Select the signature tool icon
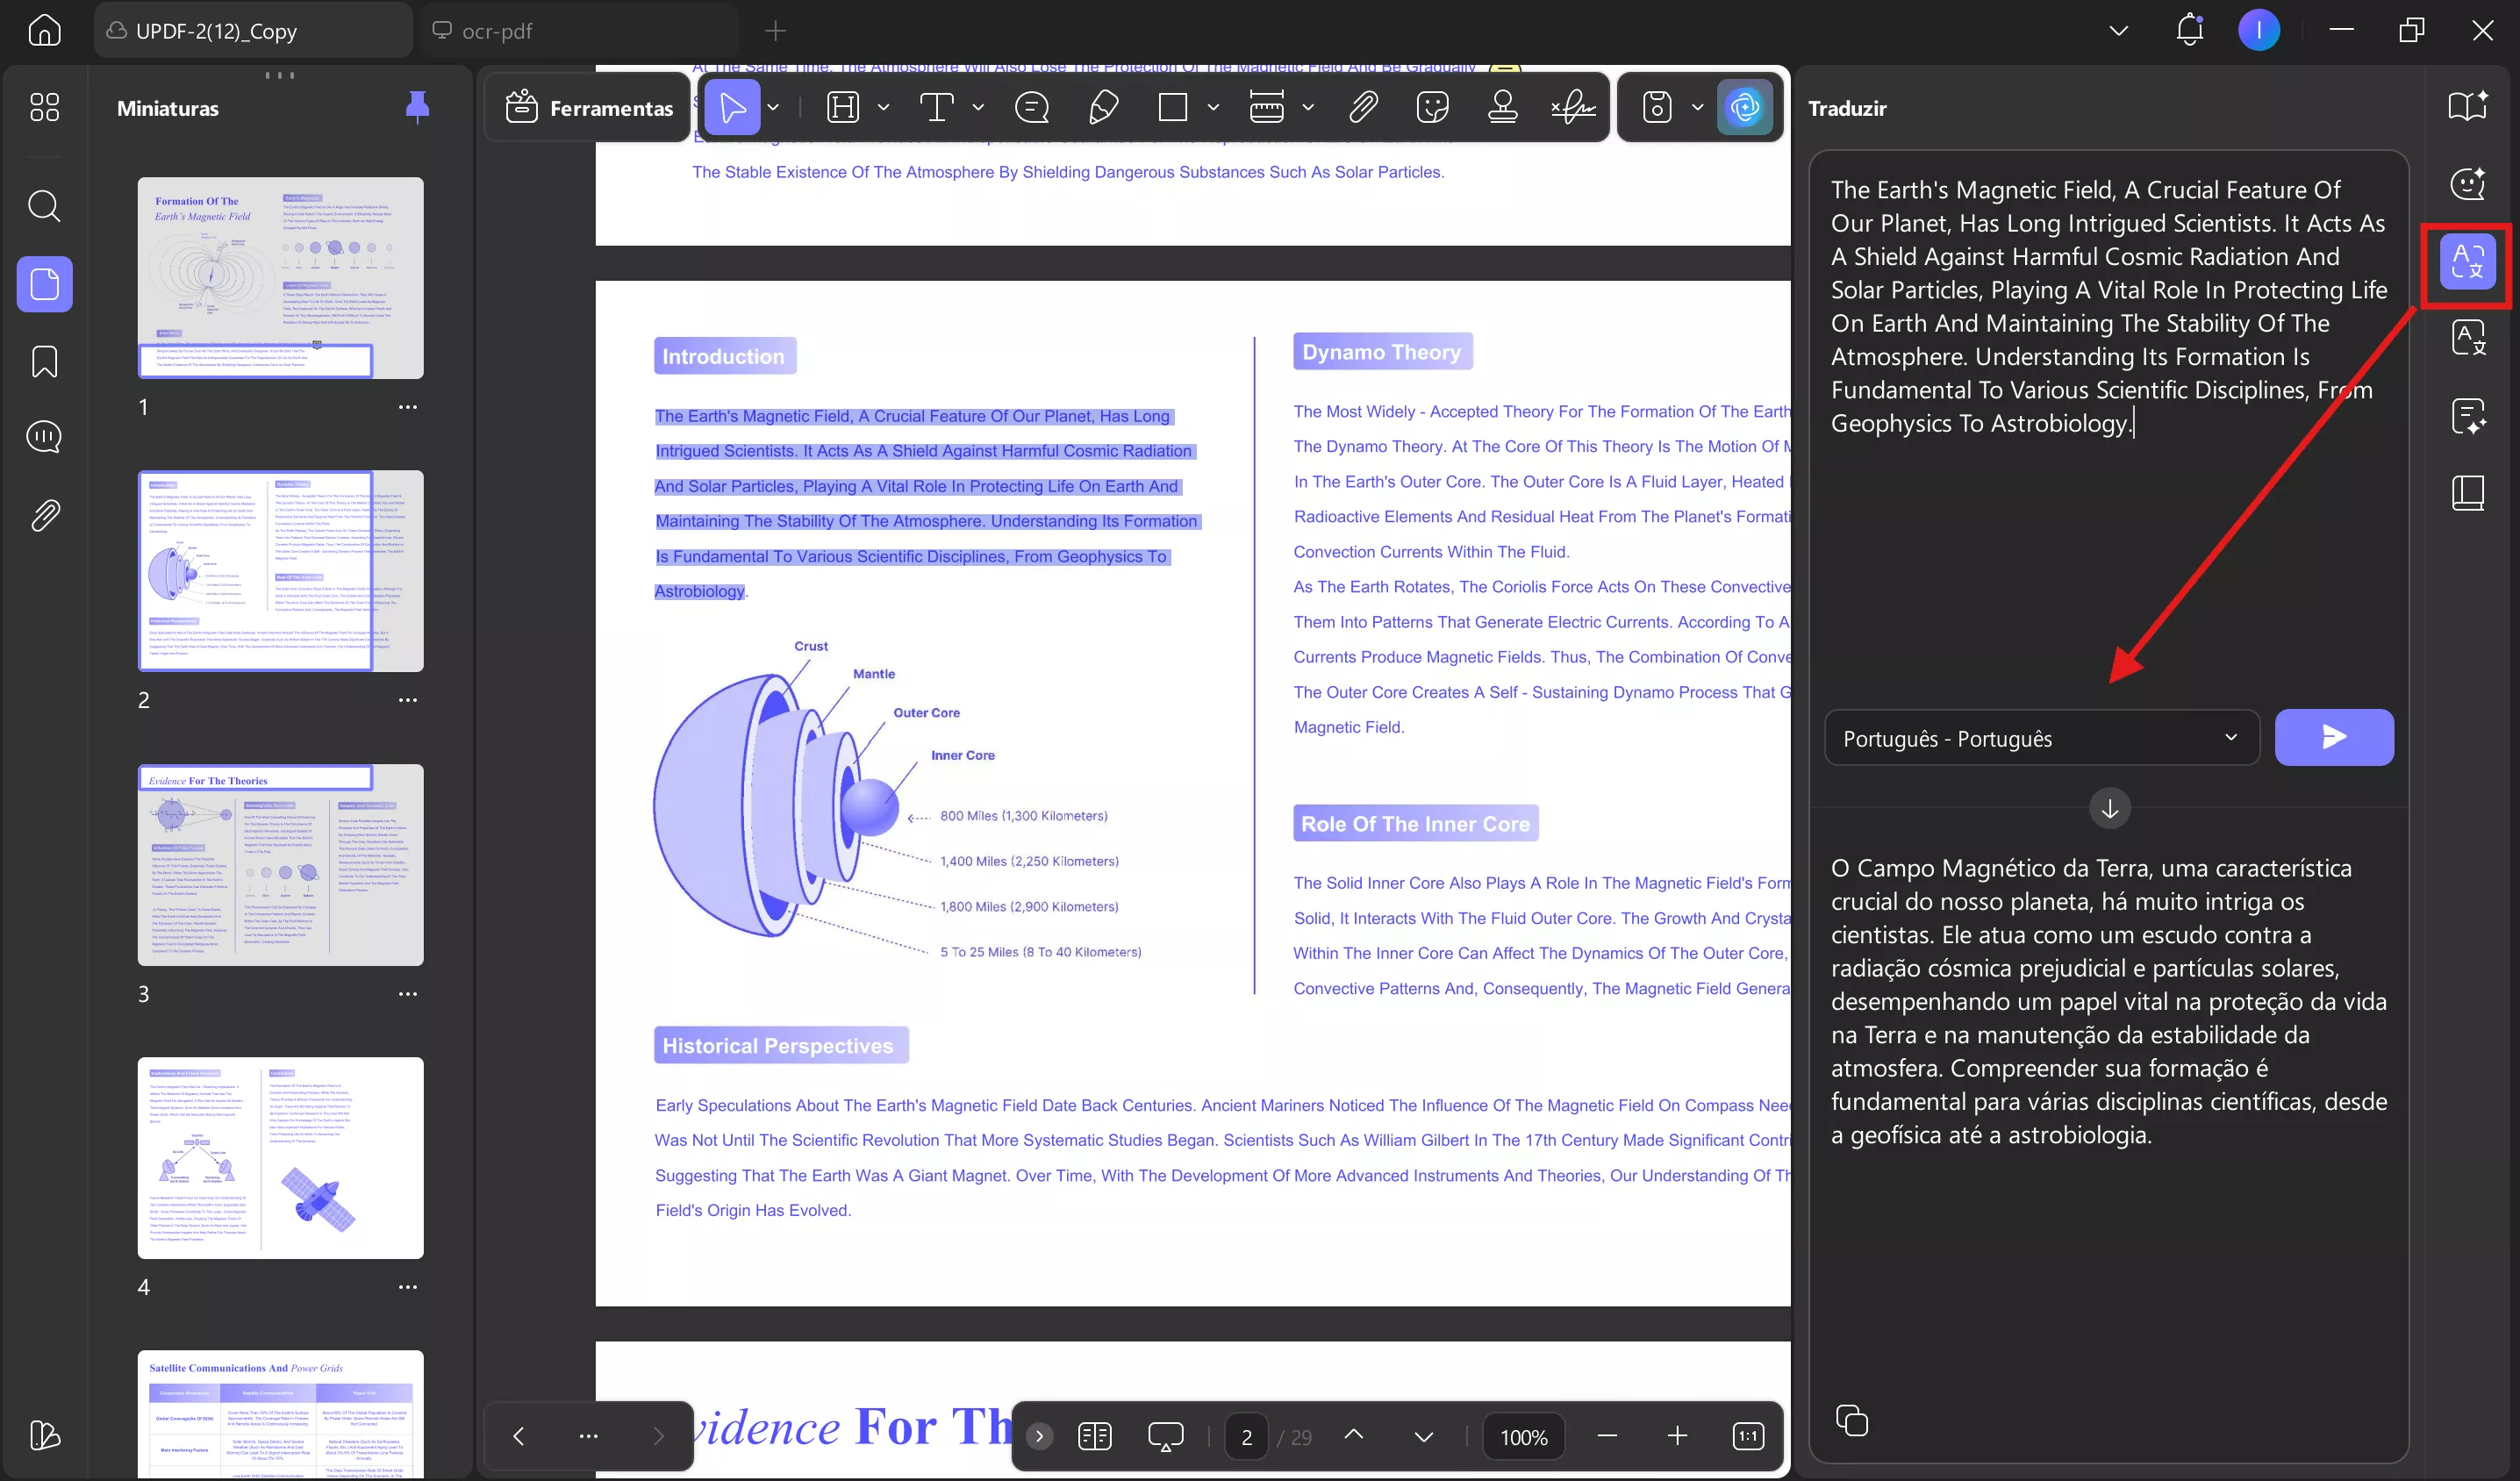Image resolution: width=2520 pixels, height=1481 pixels. point(1573,107)
